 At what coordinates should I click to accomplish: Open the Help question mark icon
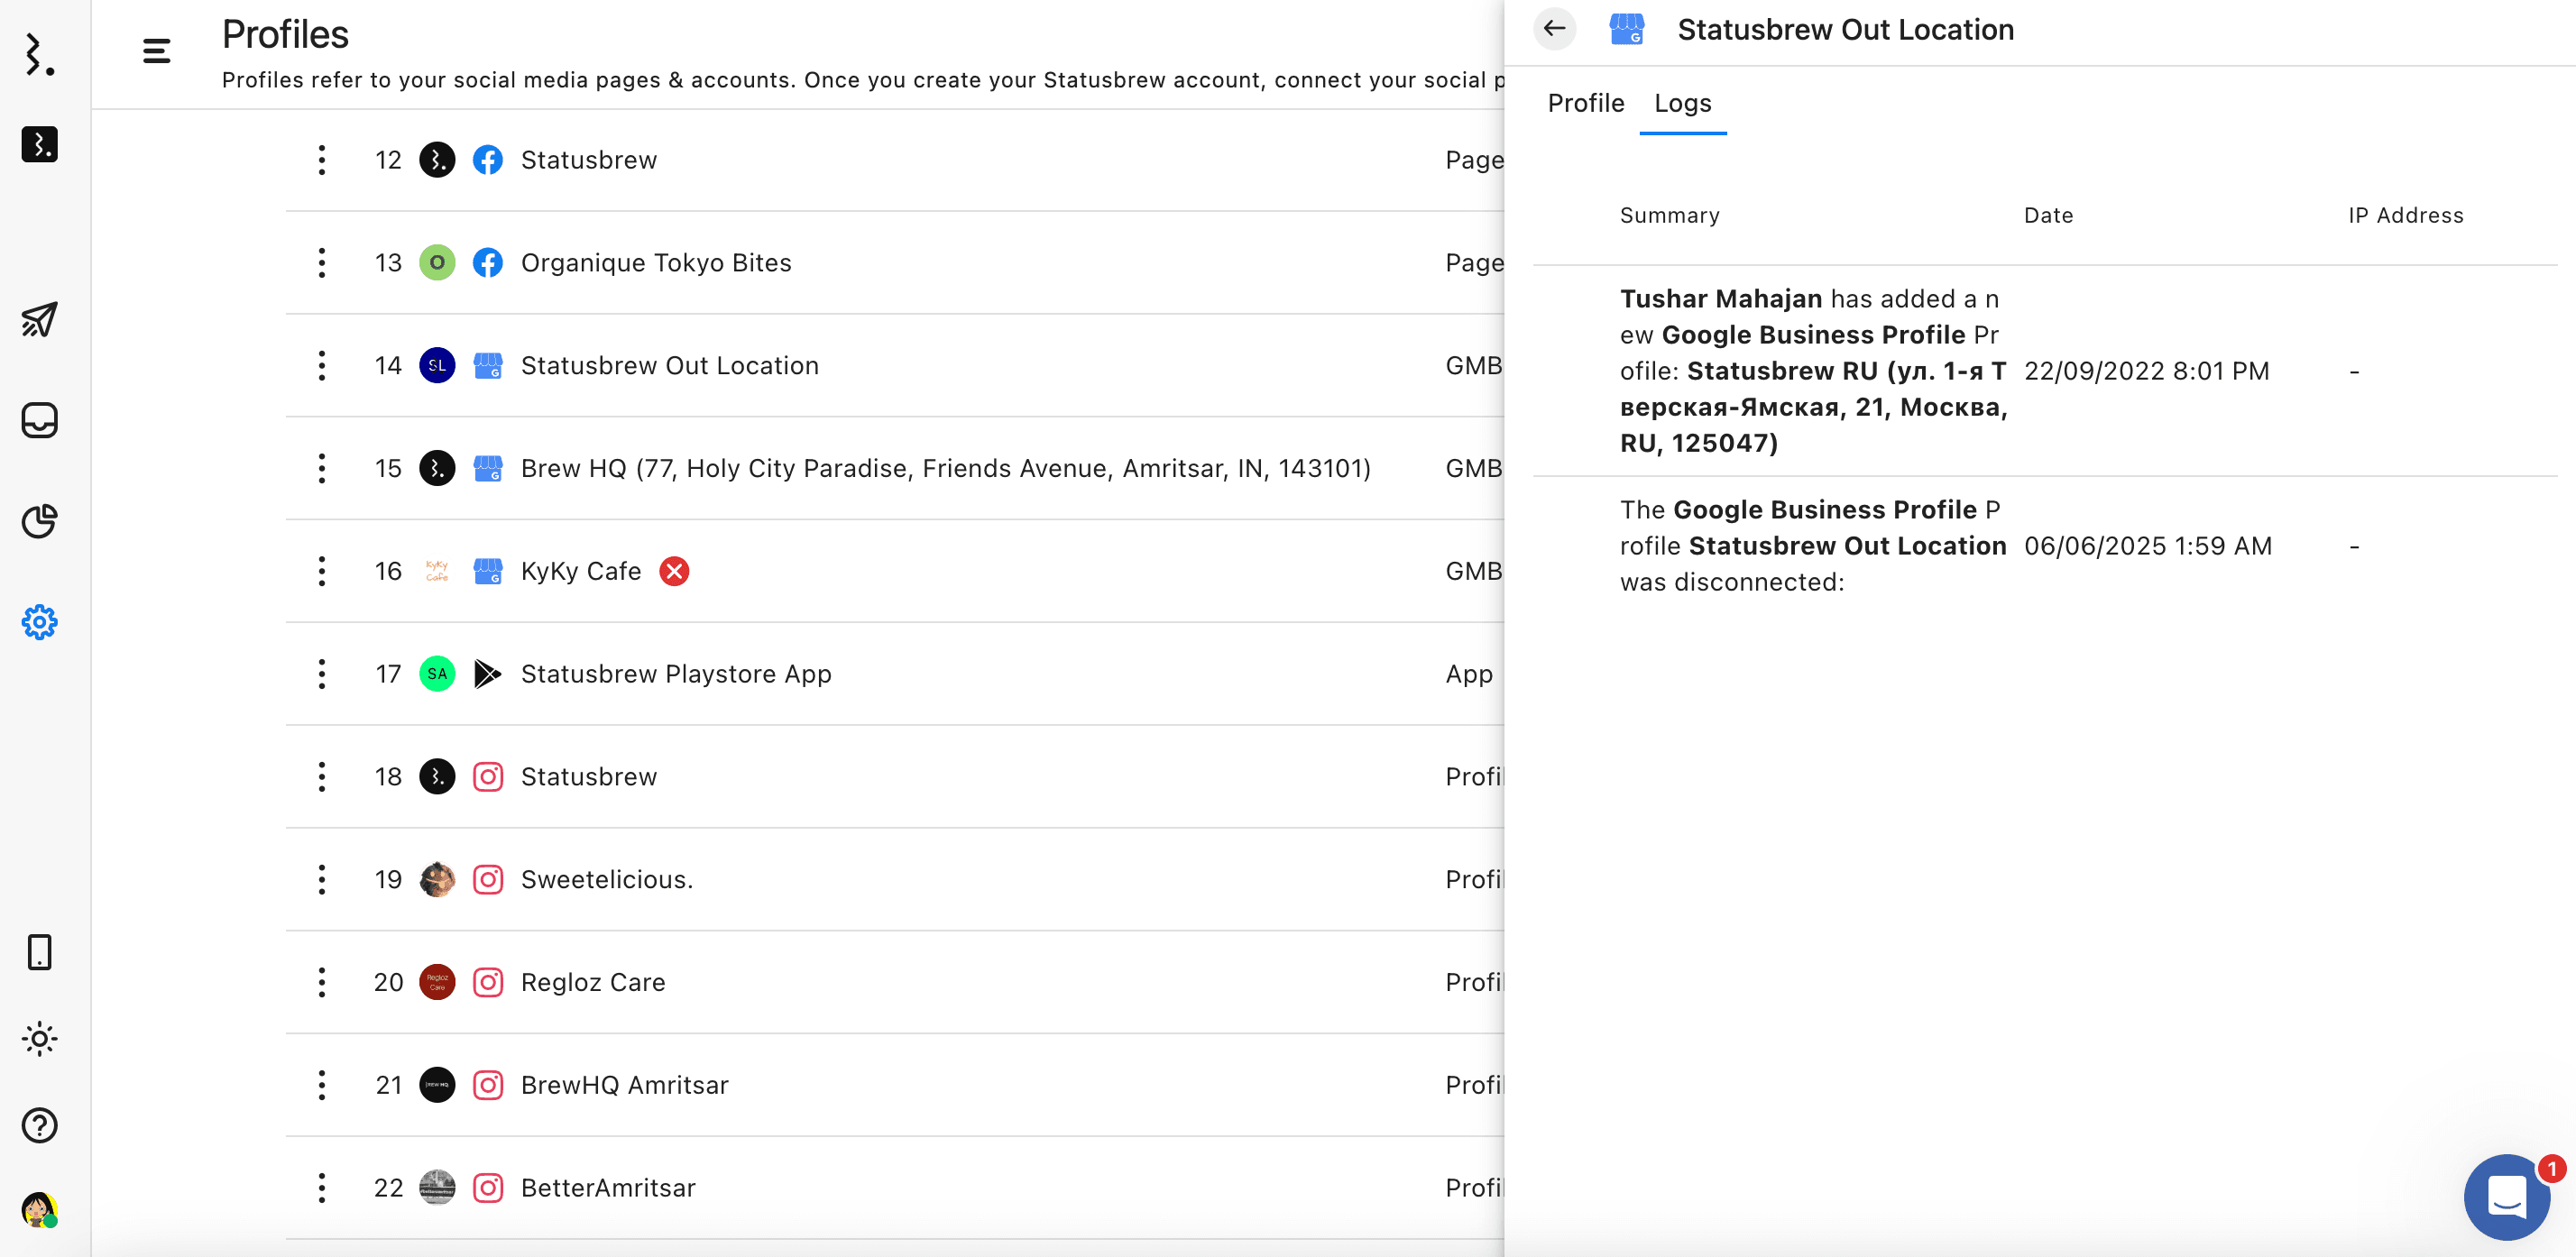[x=39, y=1125]
